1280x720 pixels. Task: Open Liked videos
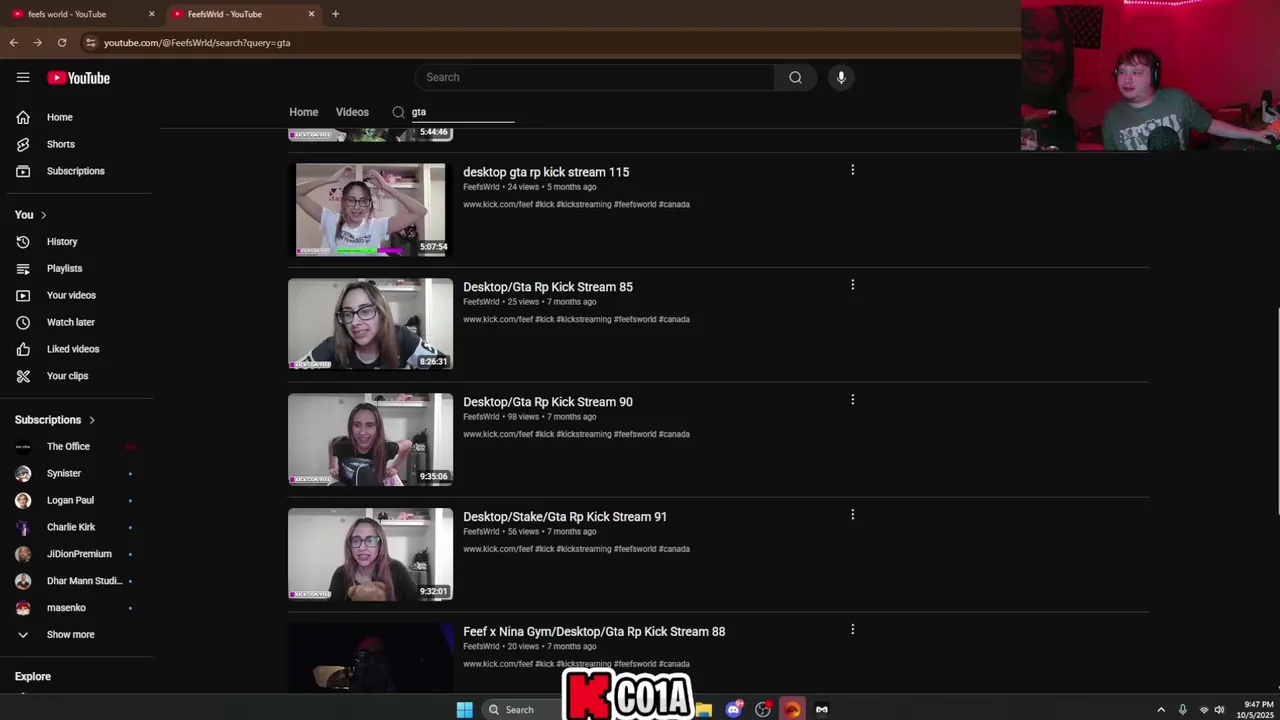click(77, 349)
